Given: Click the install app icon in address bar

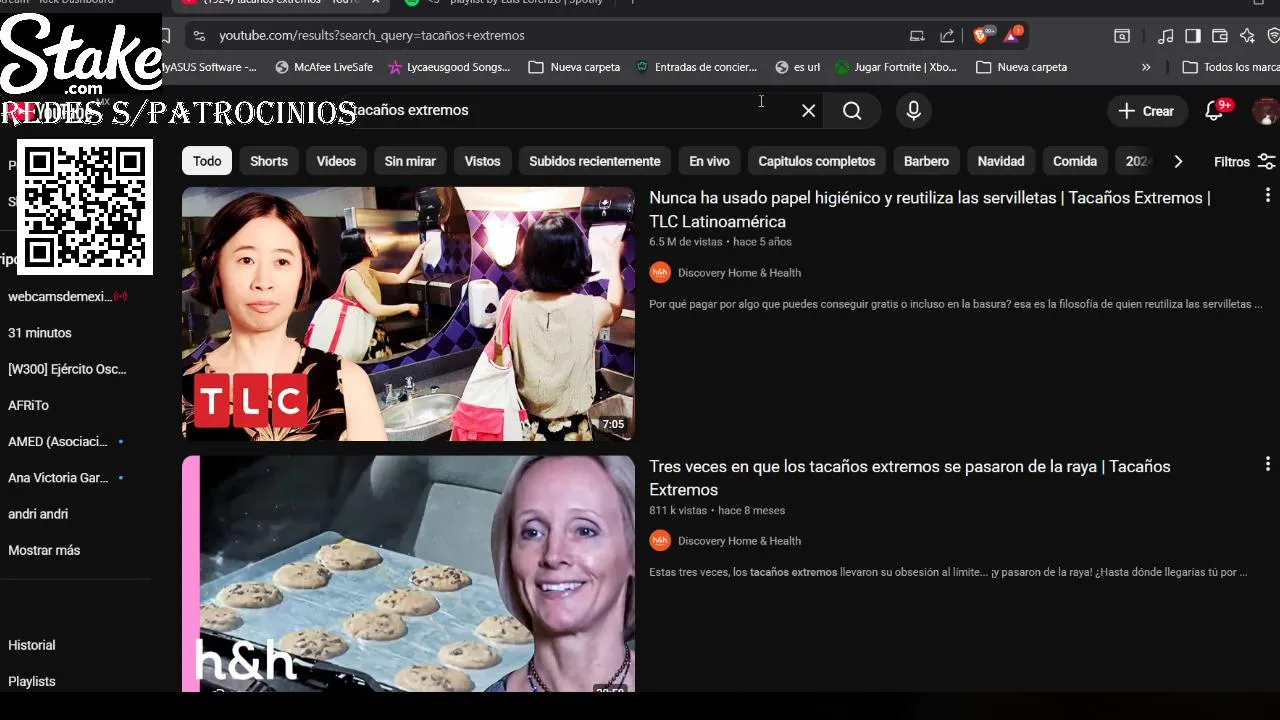Looking at the screenshot, I should (x=917, y=36).
